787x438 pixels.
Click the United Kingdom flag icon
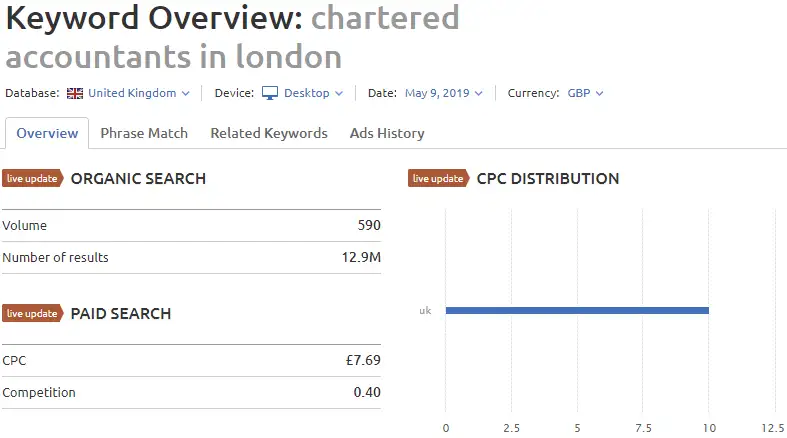click(x=75, y=93)
